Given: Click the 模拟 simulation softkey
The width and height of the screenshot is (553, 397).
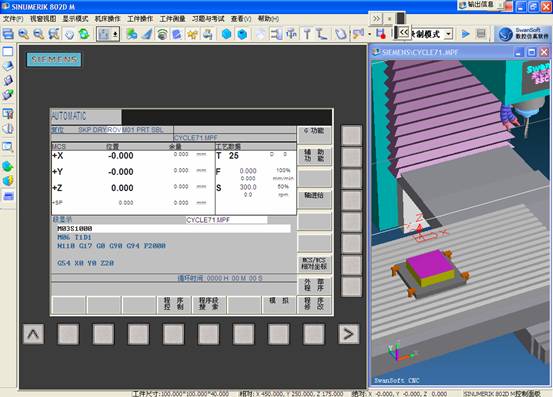Looking at the screenshot, I should click(x=279, y=304).
